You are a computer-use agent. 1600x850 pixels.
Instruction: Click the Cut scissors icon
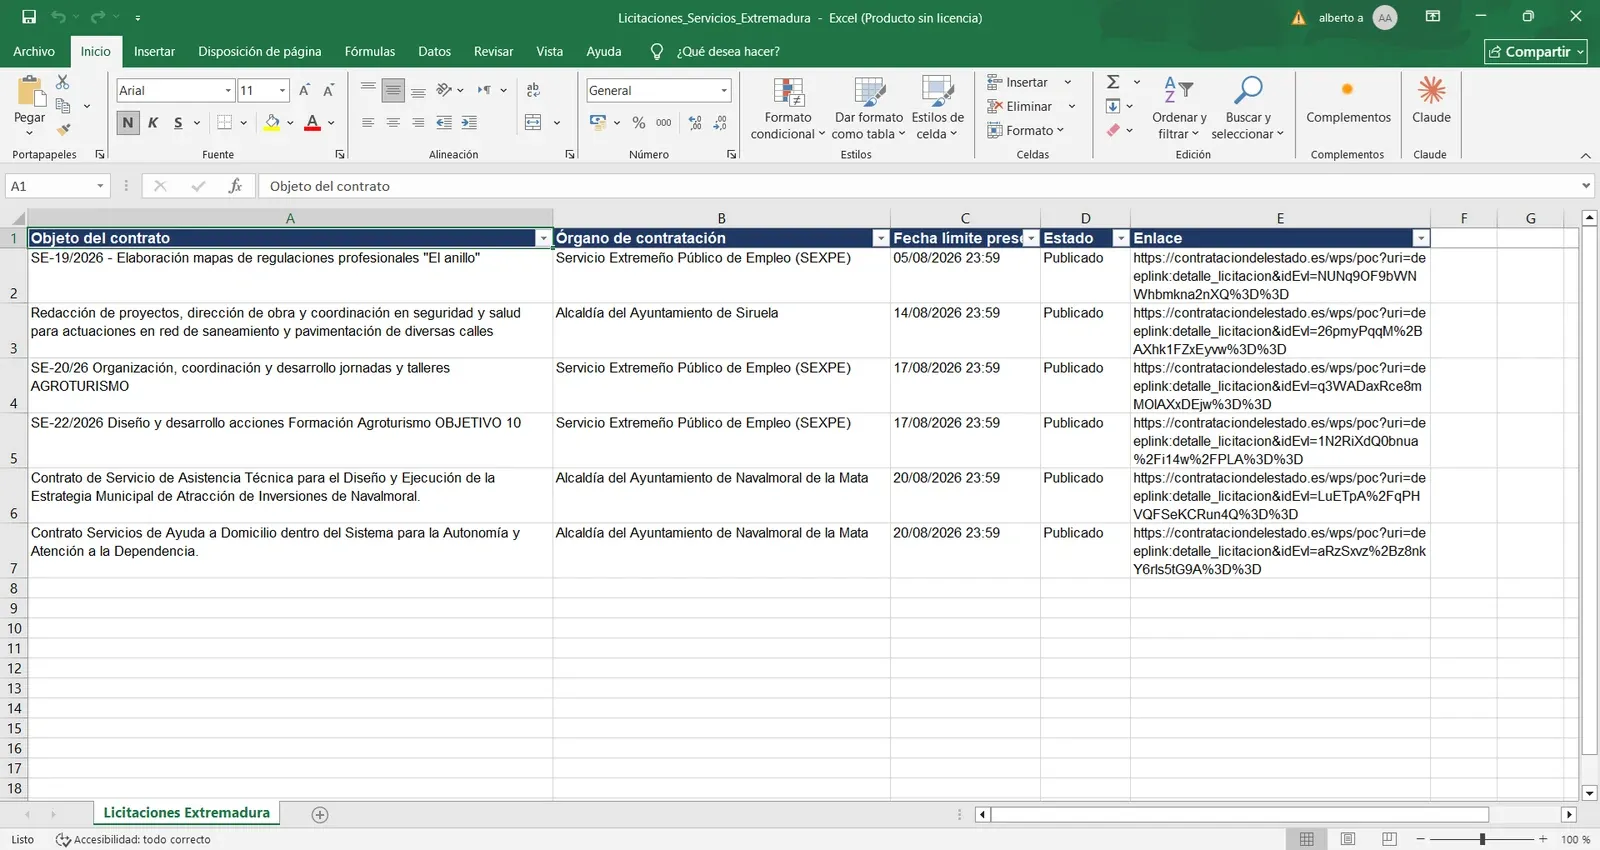(x=62, y=82)
